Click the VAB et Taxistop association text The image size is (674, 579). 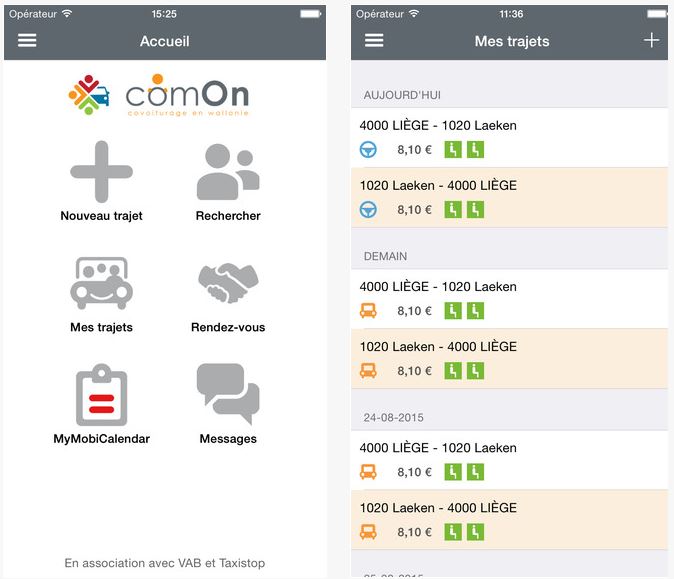165,563
